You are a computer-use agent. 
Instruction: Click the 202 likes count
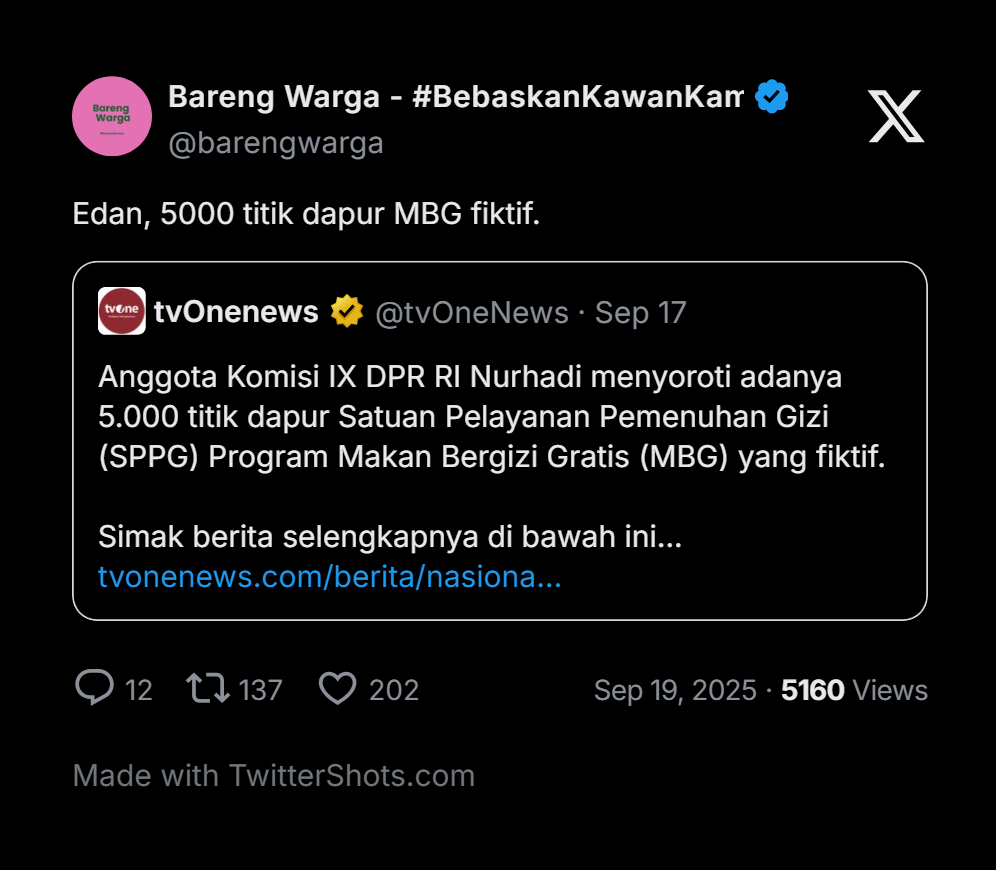[x=393, y=690]
